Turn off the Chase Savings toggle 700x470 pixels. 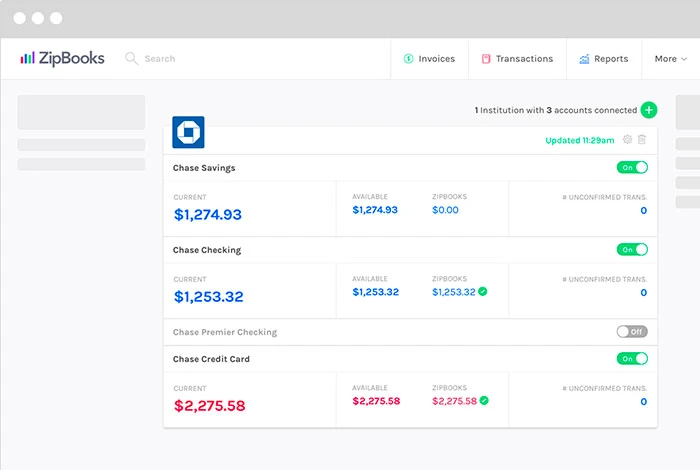point(632,168)
